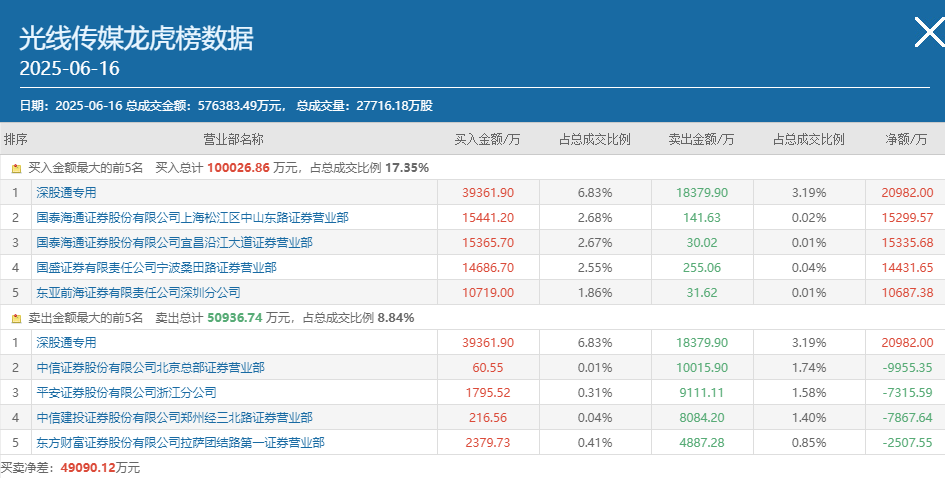
Task: Click the 2025-06-16 date subtitle
Action: coord(69,68)
